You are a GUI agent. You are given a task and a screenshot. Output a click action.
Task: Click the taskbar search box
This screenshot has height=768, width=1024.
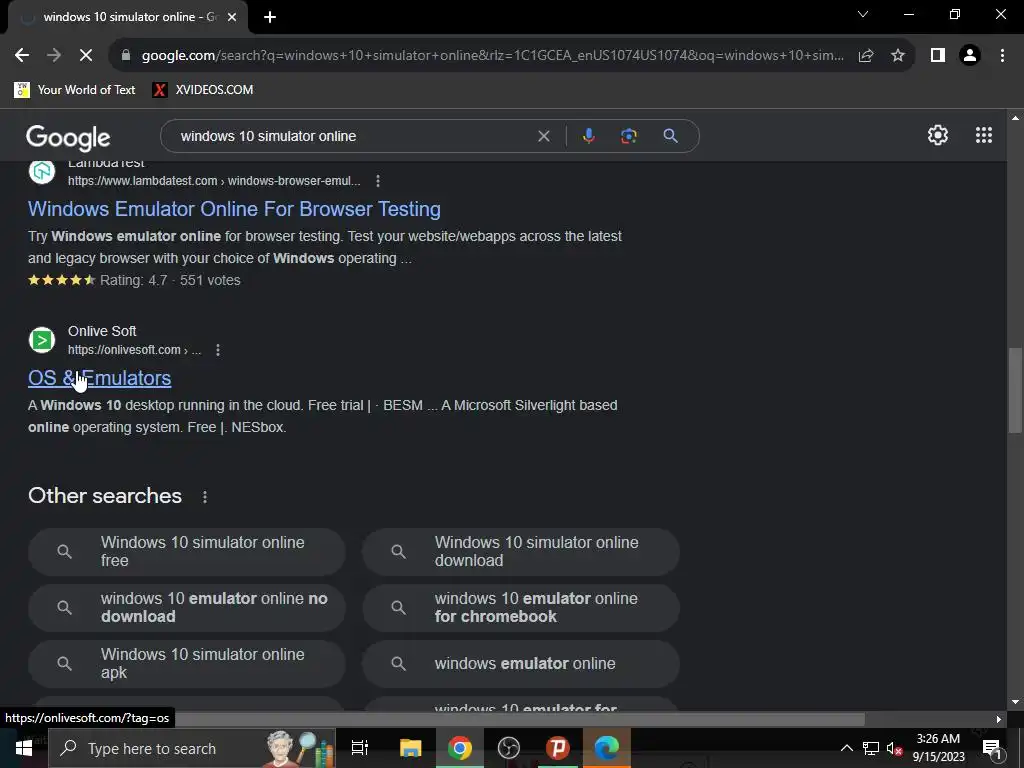(x=192, y=748)
